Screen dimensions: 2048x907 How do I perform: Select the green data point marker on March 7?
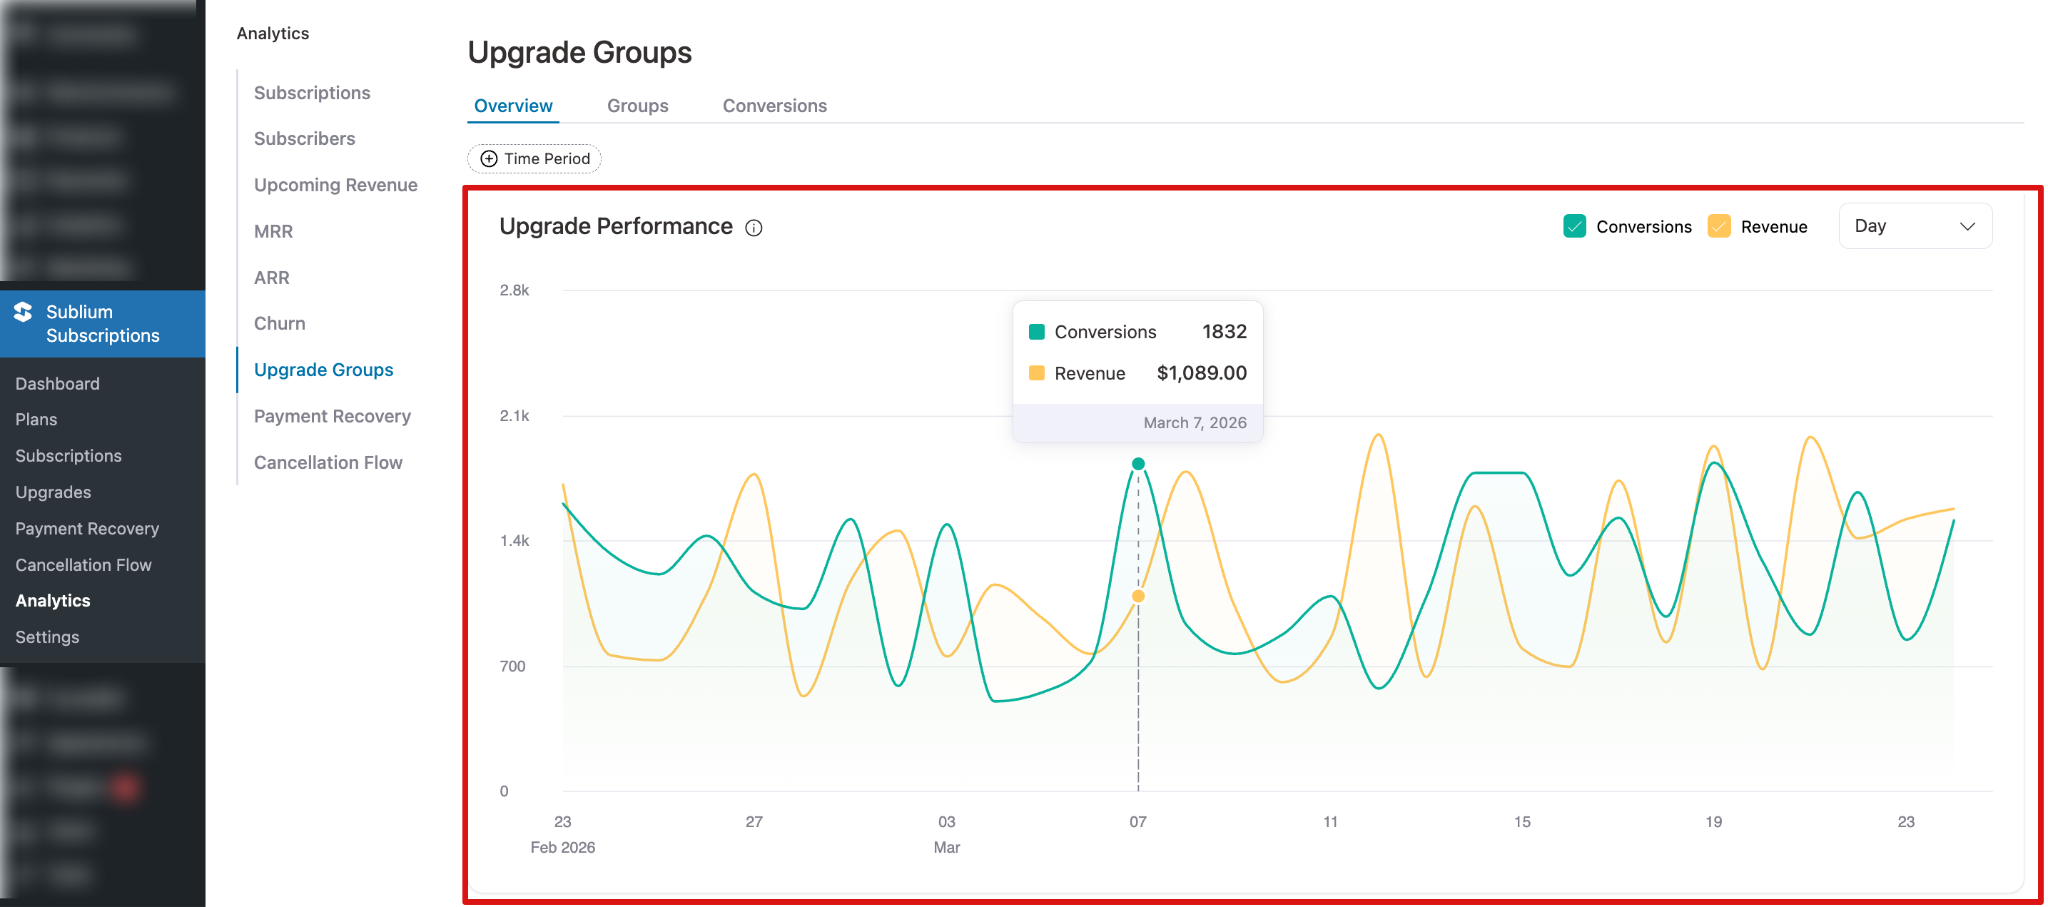(1137, 463)
